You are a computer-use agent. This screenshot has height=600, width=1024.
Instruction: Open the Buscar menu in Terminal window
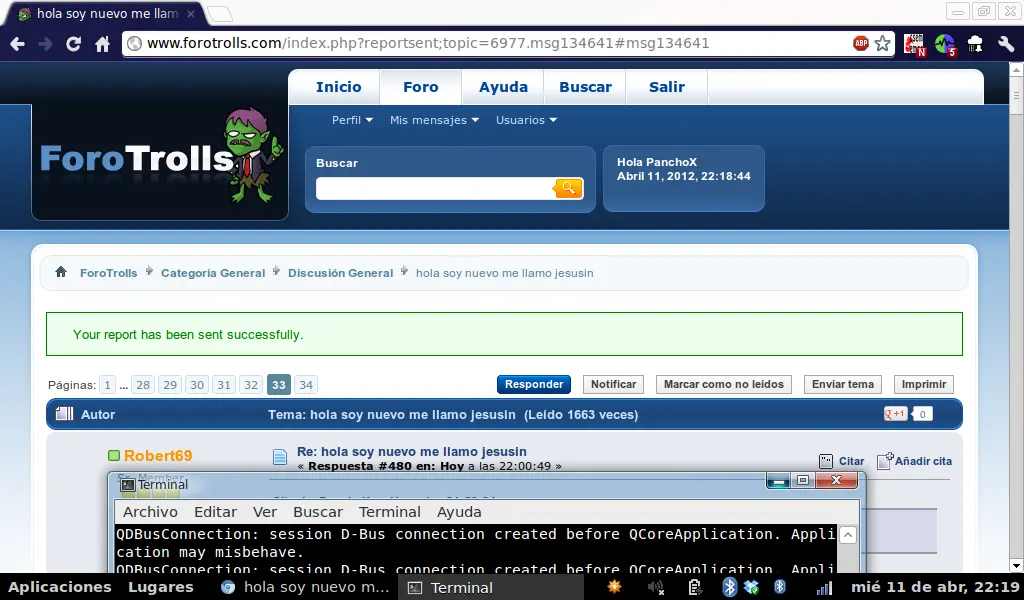[318, 512]
